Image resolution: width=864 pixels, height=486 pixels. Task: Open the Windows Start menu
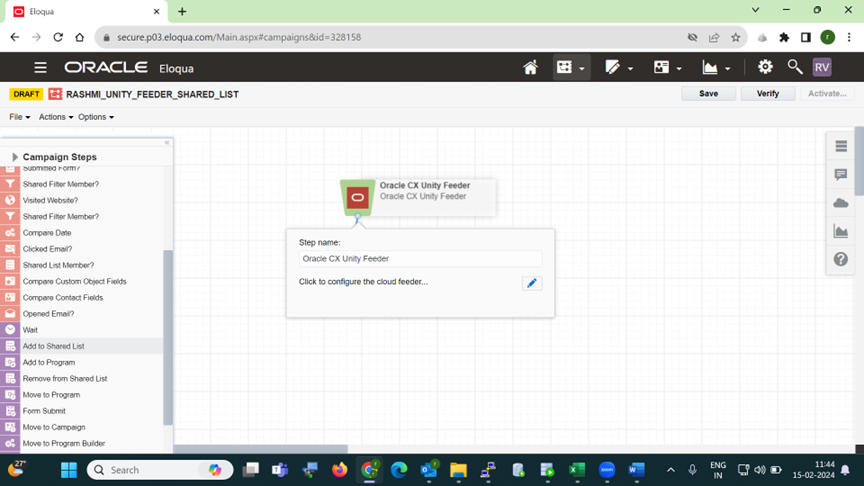click(69, 470)
